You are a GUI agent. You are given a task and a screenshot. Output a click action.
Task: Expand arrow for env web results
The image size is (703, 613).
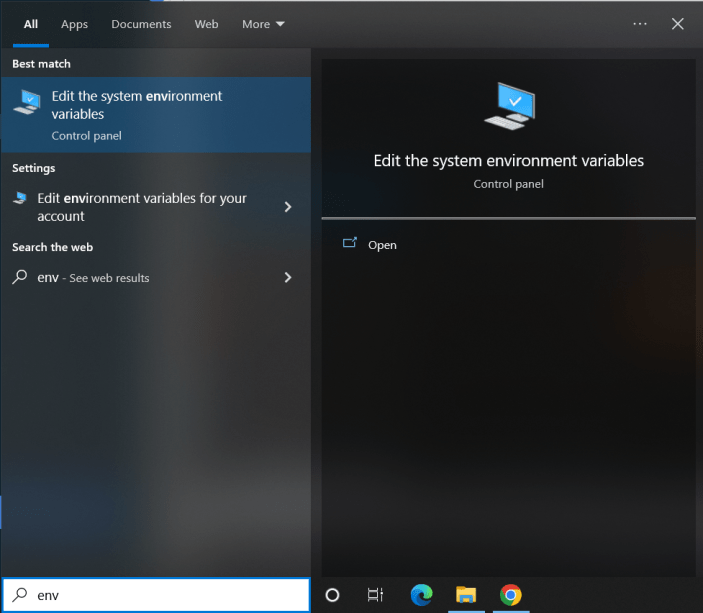click(288, 278)
